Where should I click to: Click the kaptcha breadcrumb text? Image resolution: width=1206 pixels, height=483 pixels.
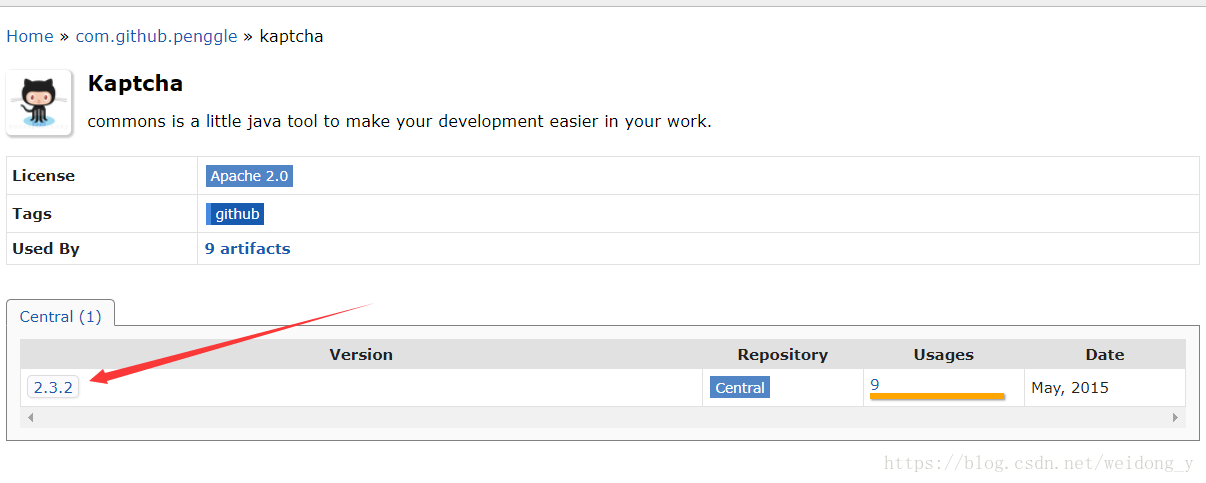[x=291, y=37]
